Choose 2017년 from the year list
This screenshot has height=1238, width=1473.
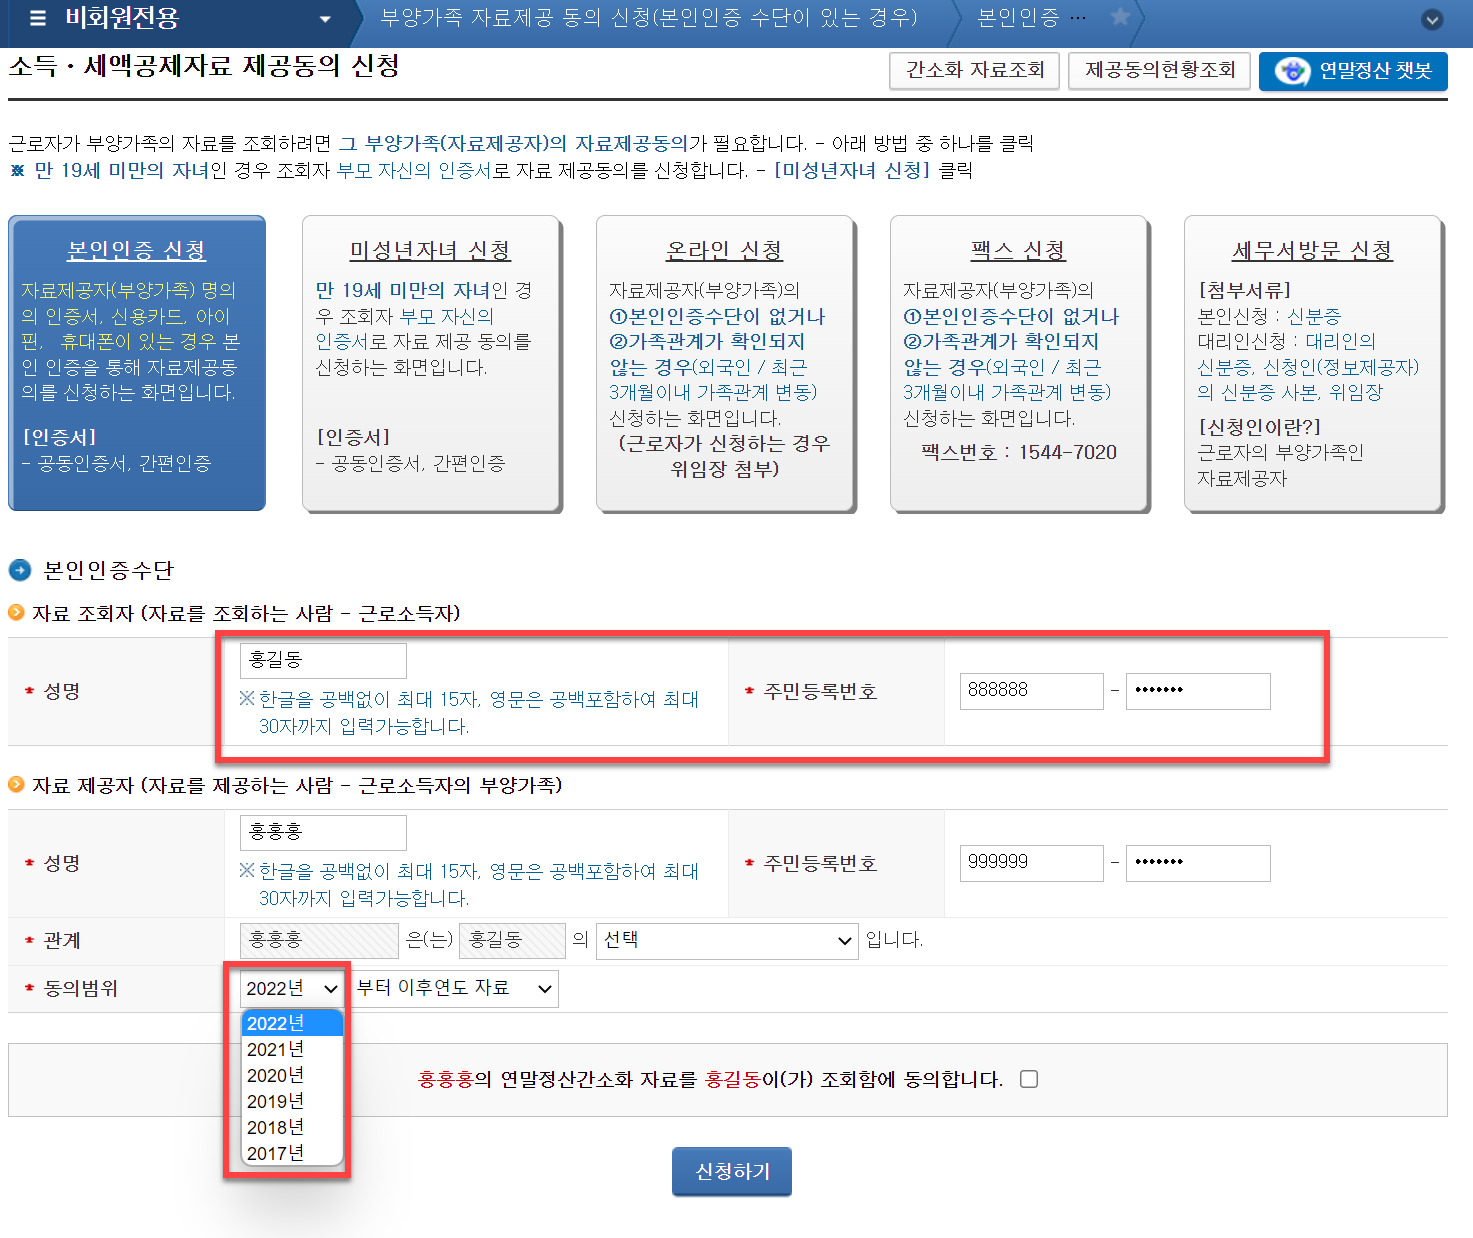(x=292, y=1153)
